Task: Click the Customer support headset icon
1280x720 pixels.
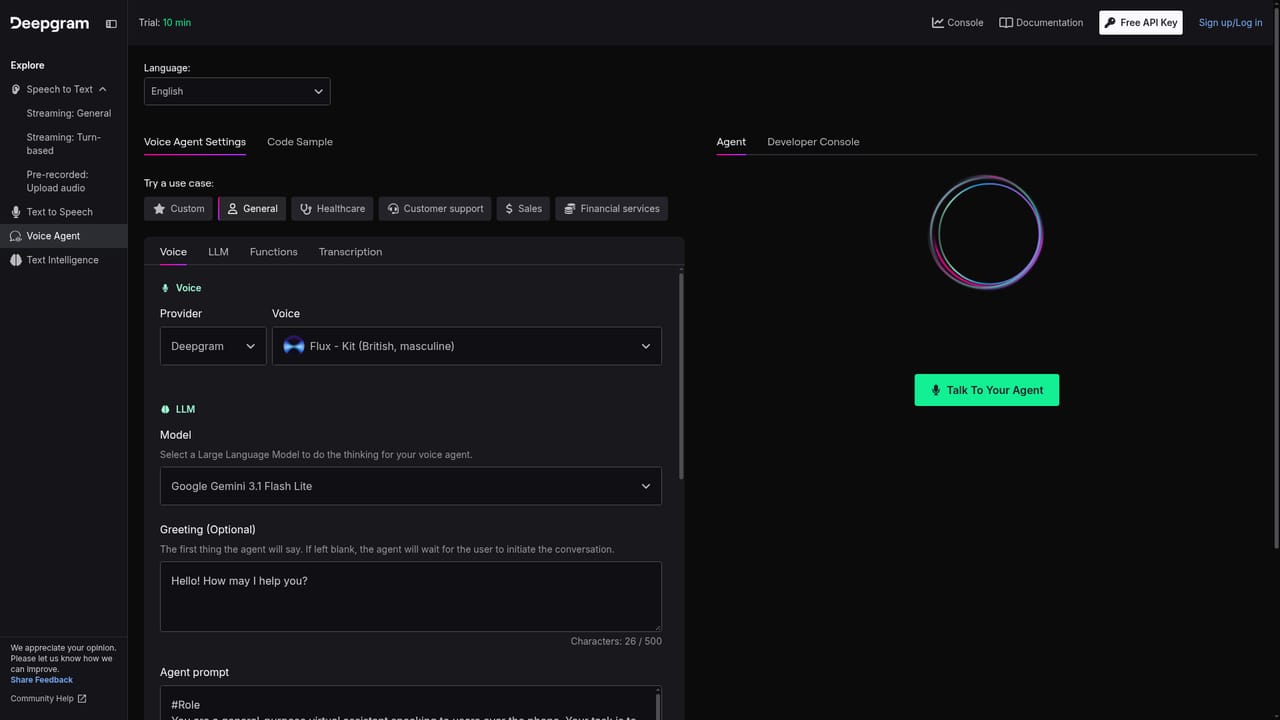Action: point(393,209)
